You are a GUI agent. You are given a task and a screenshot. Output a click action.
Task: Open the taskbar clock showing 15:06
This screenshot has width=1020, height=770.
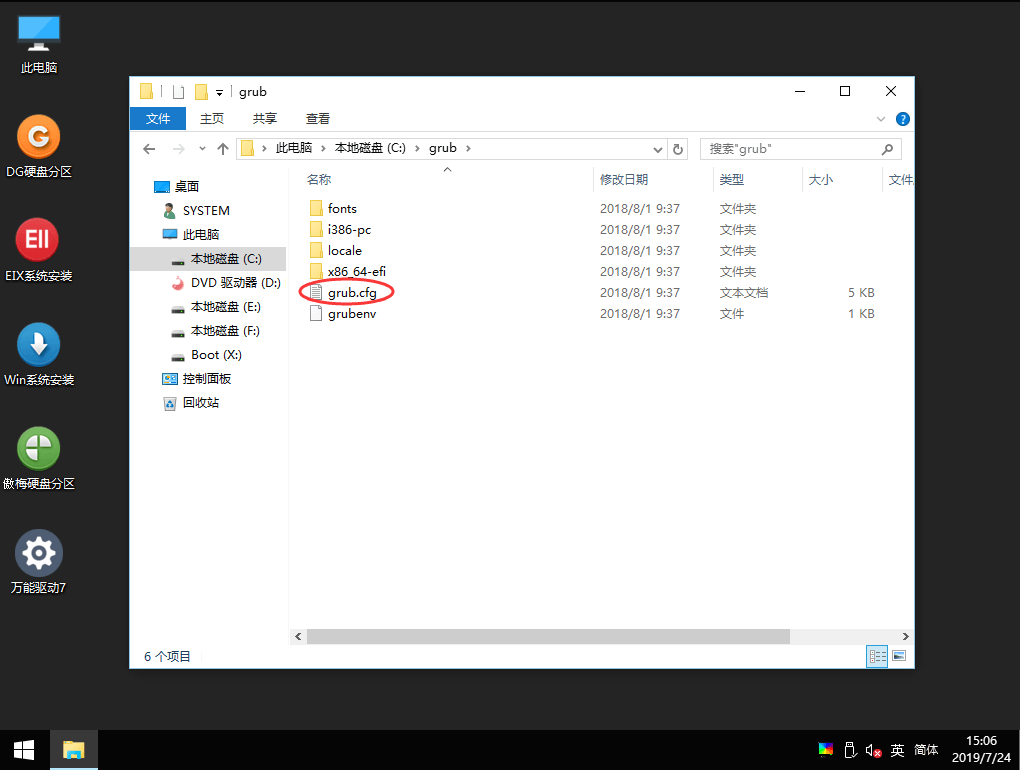coord(981,749)
